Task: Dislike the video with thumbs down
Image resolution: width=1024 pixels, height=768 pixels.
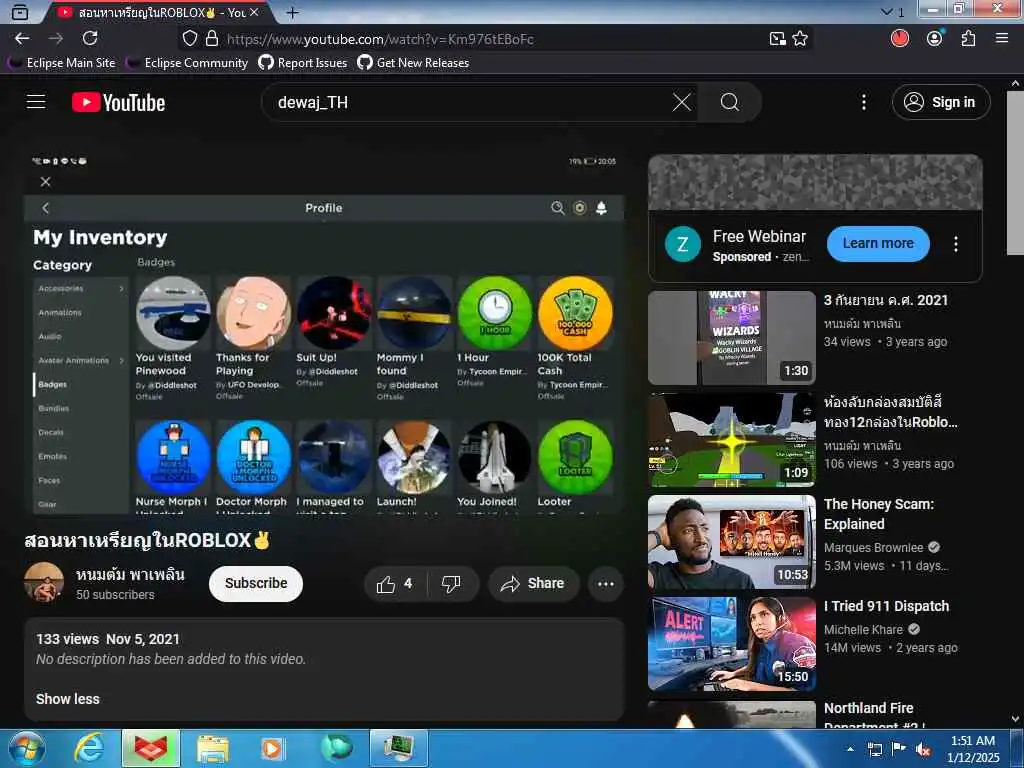Action: [x=451, y=583]
